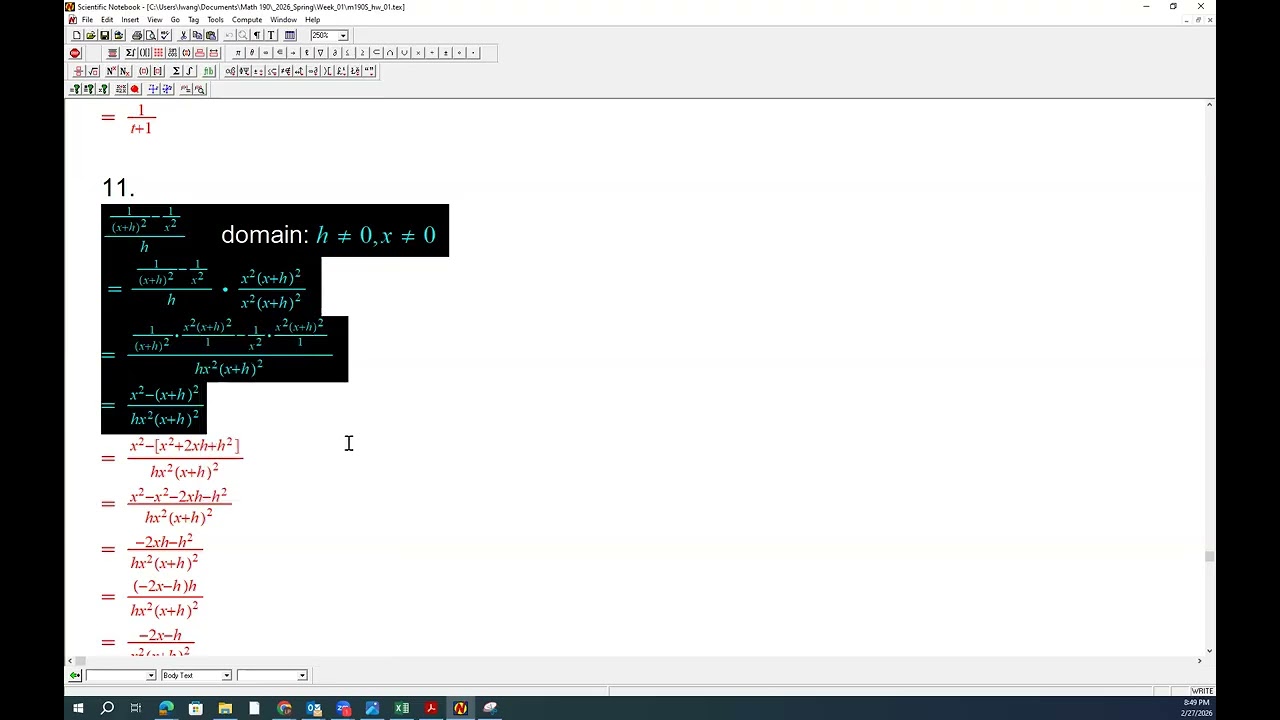This screenshot has width=1280, height=720.
Task: Insert the theta symbol
Action: 252,53
